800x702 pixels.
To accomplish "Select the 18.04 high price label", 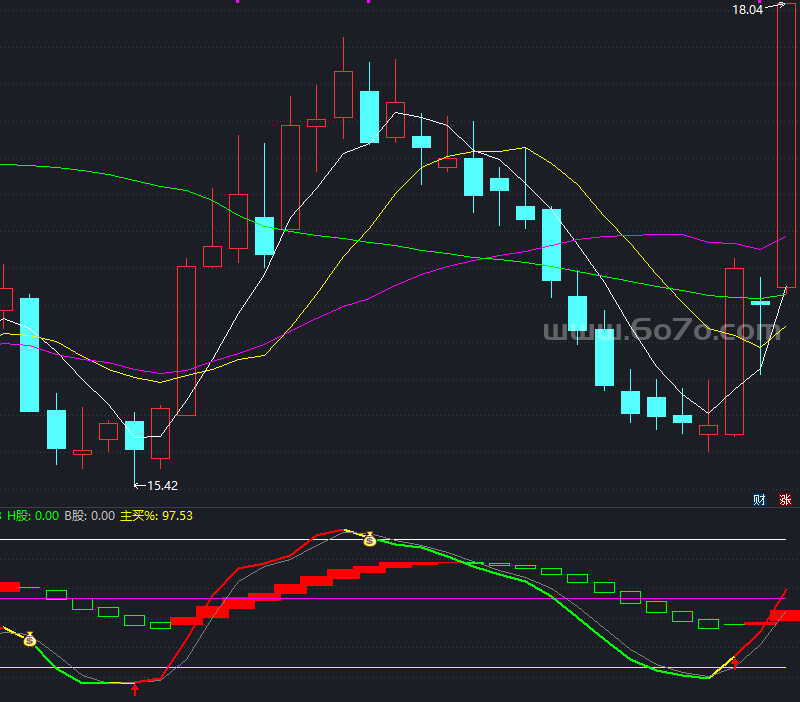I will click(x=747, y=10).
